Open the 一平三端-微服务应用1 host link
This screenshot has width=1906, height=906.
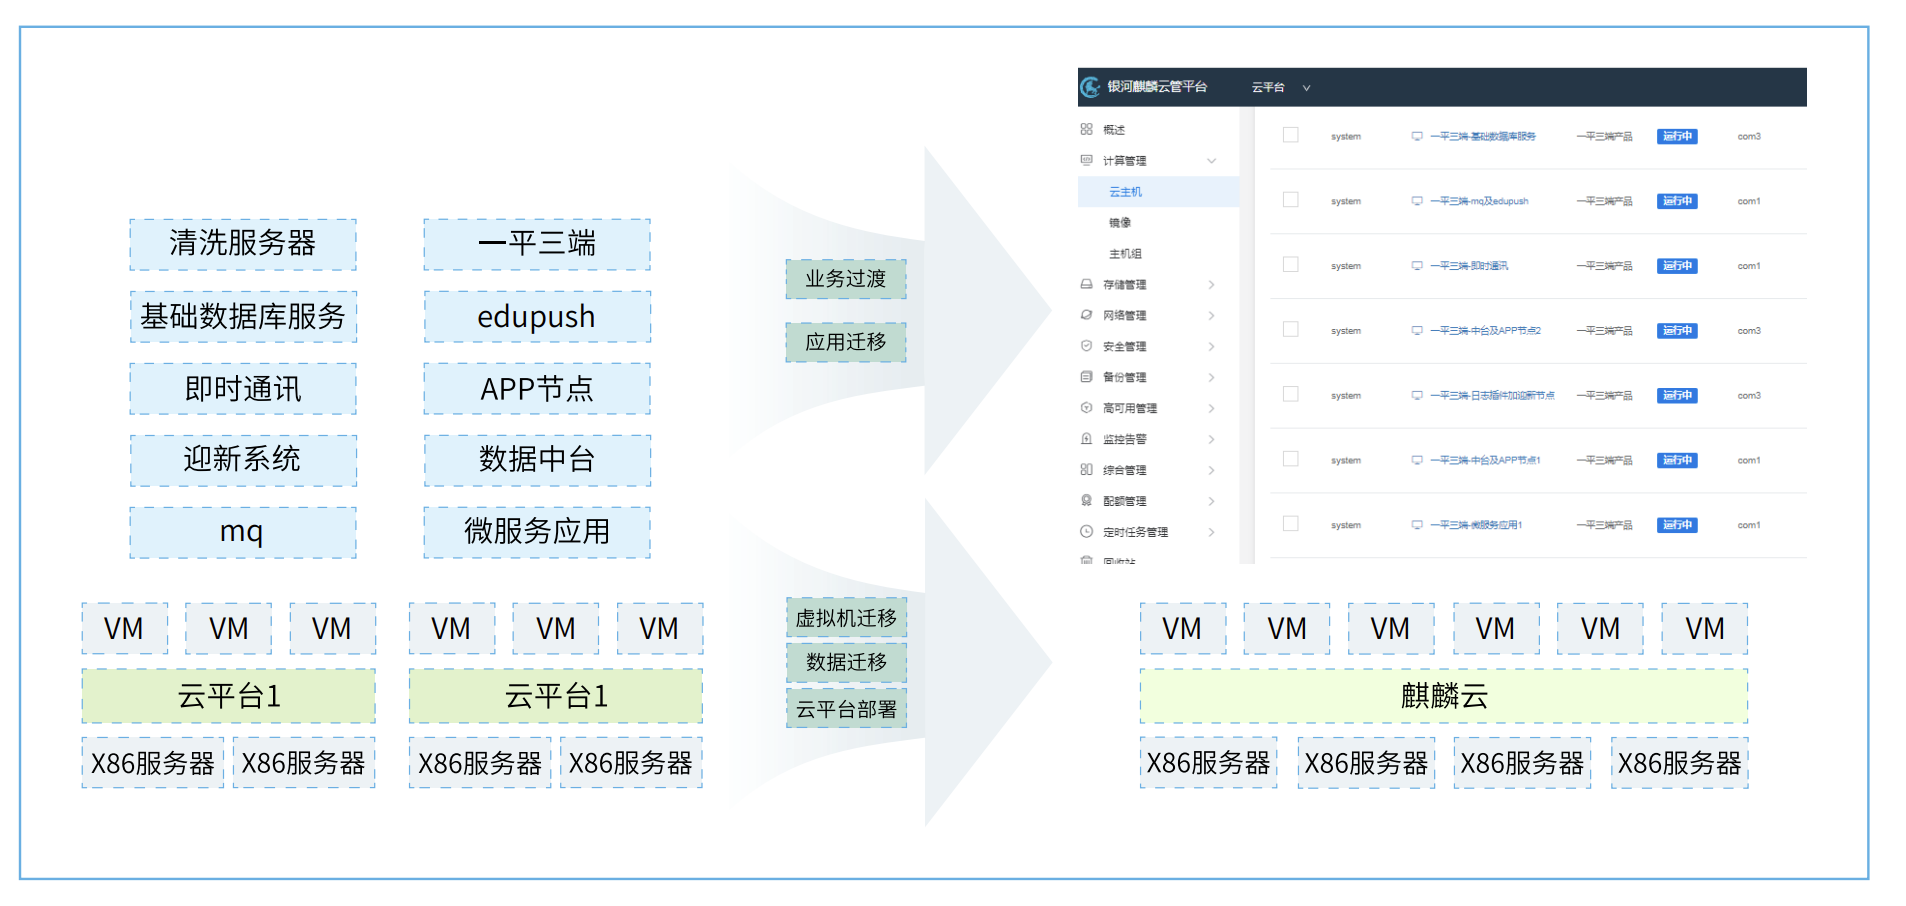[x=1476, y=525]
